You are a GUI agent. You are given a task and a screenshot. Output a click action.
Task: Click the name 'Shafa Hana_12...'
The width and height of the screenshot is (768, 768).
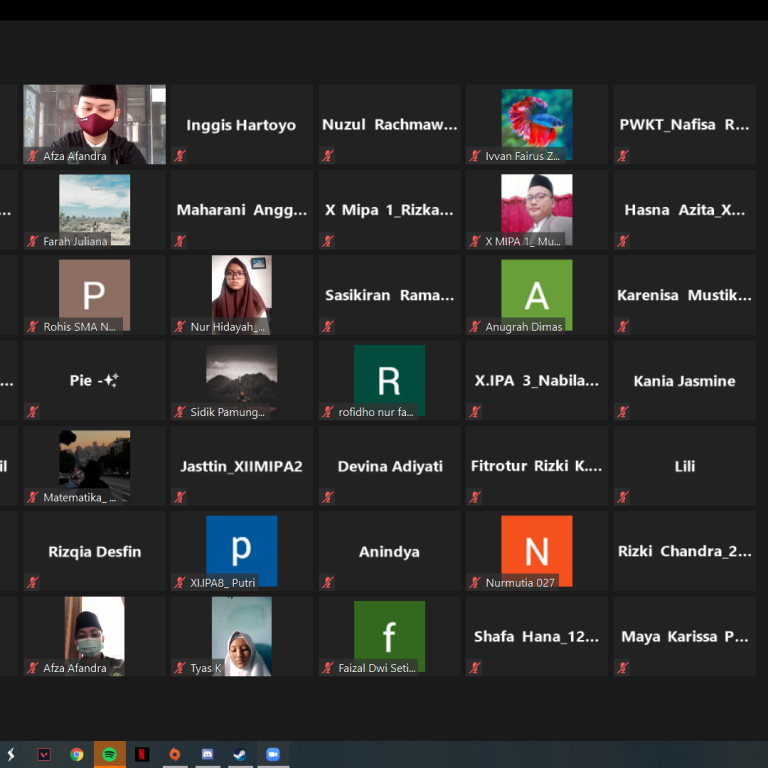536,636
